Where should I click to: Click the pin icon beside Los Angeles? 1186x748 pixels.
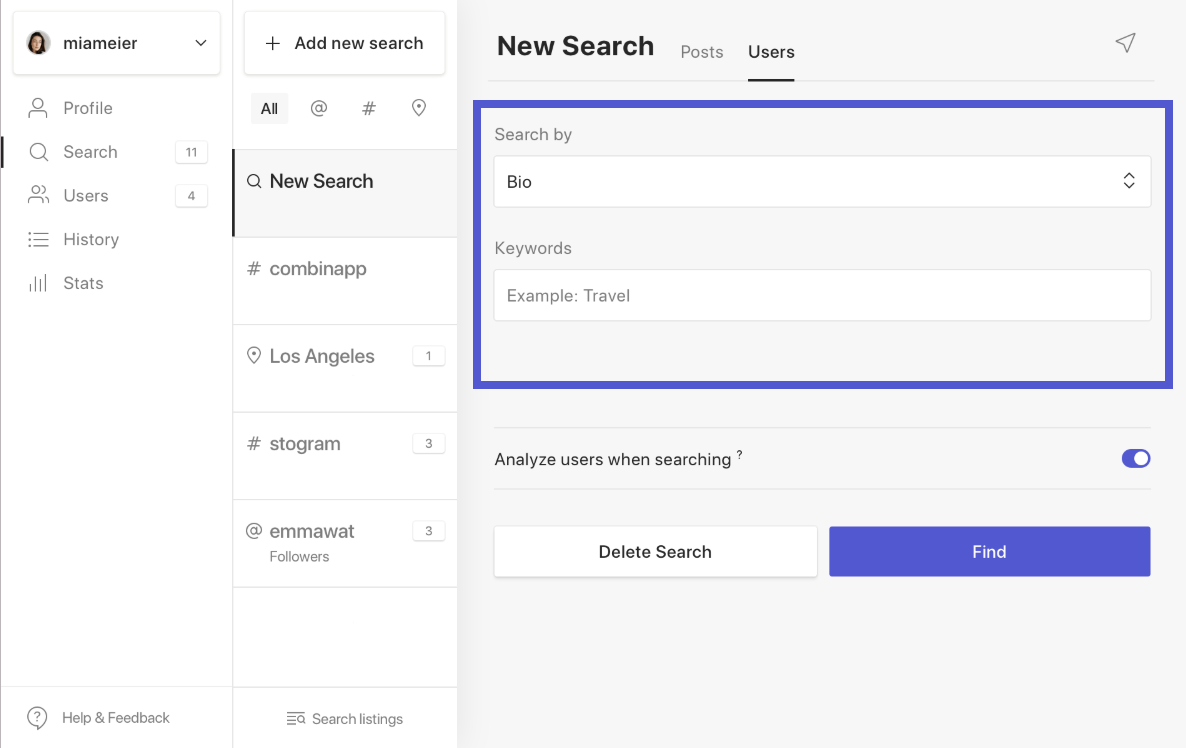click(x=254, y=355)
